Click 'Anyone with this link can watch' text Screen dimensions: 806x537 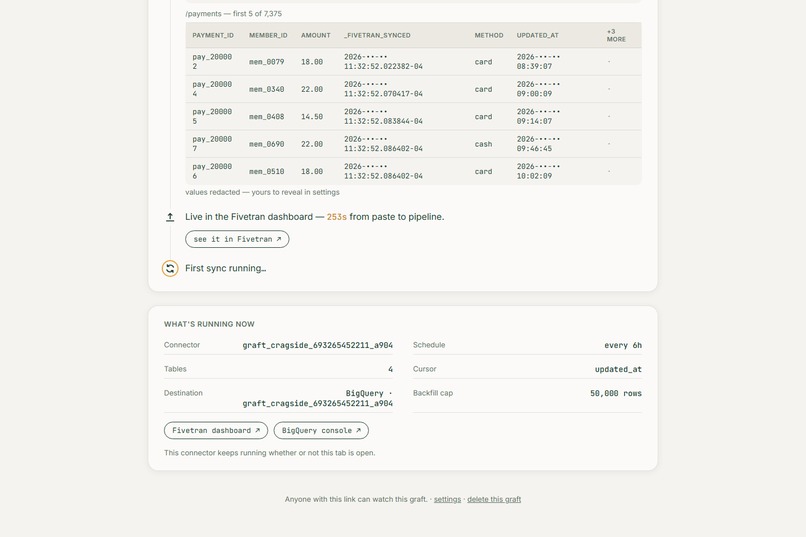(x=356, y=499)
